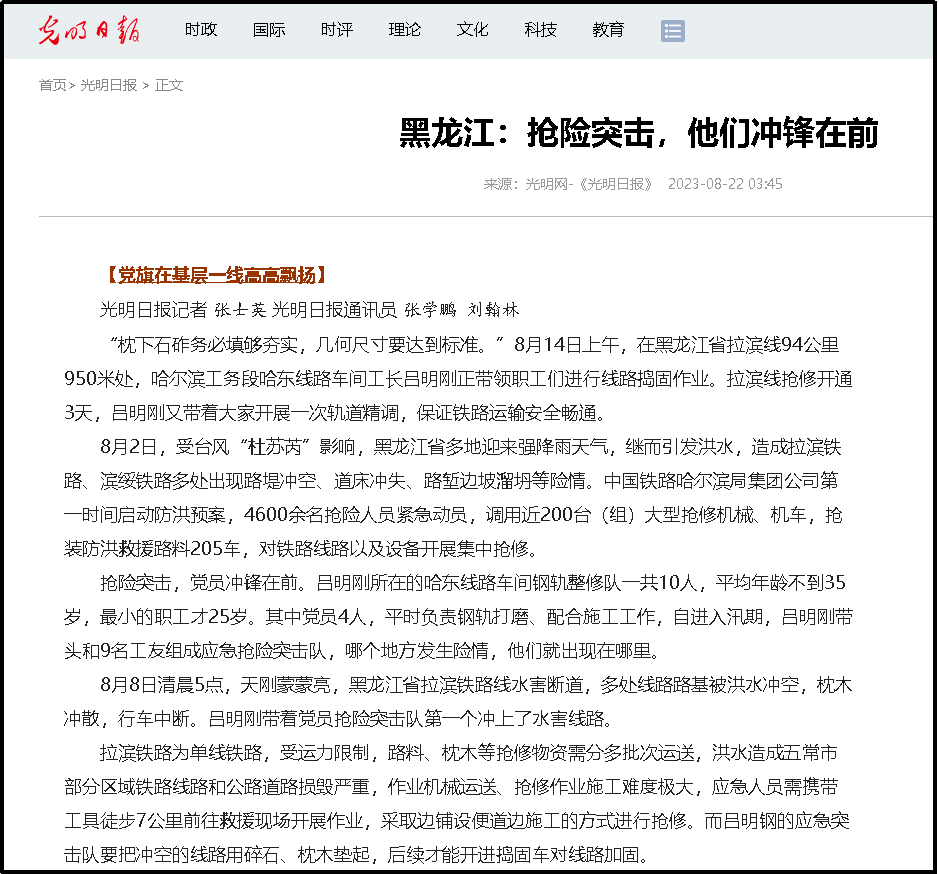
Task: Click the heading 【党旗在基层一线高高飘扬】
Action: tap(215, 276)
